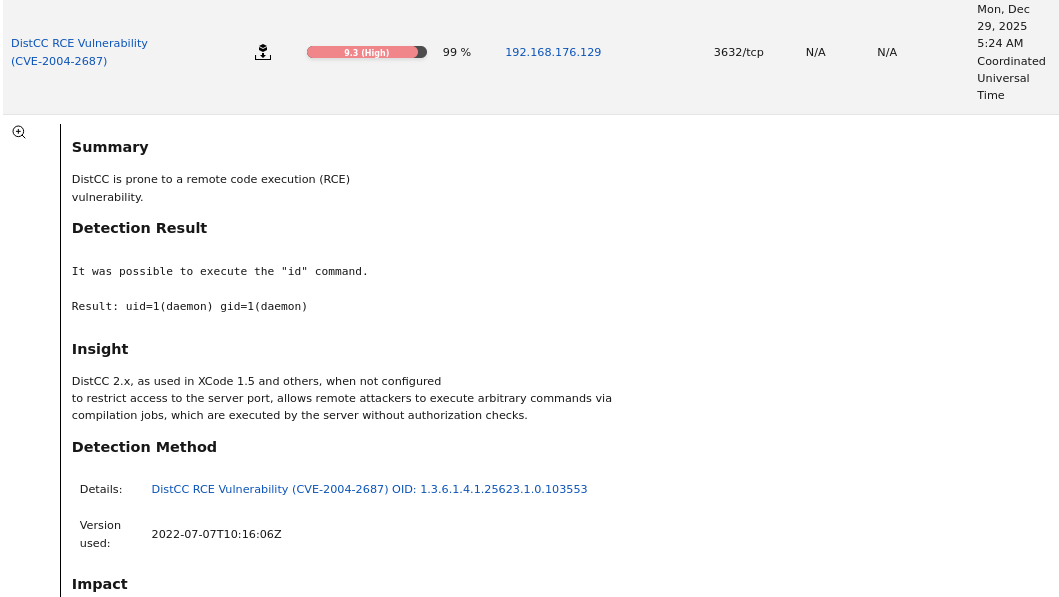Click the solution type download icon
Viewport: 1059px width, 597px height.
pos(263,52)
